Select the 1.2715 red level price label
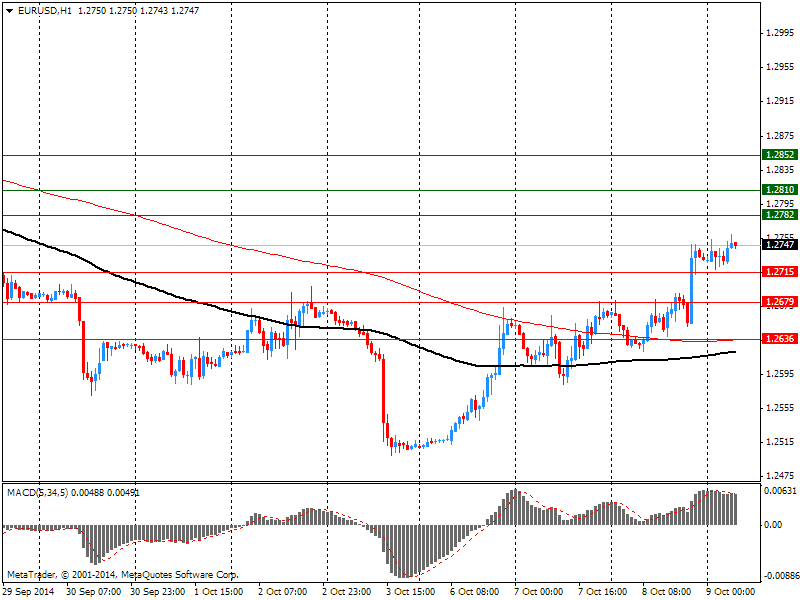 tap(780, 271)
